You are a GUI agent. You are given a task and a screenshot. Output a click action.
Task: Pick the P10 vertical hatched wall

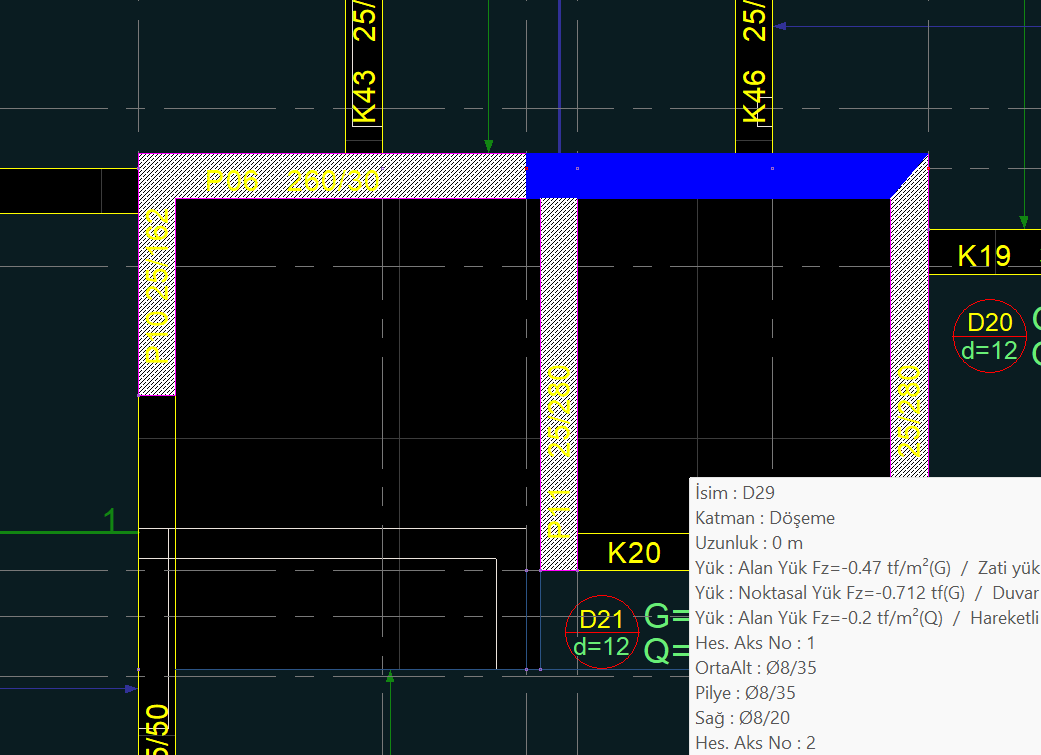pyautogui.click(x=157, y=290)
